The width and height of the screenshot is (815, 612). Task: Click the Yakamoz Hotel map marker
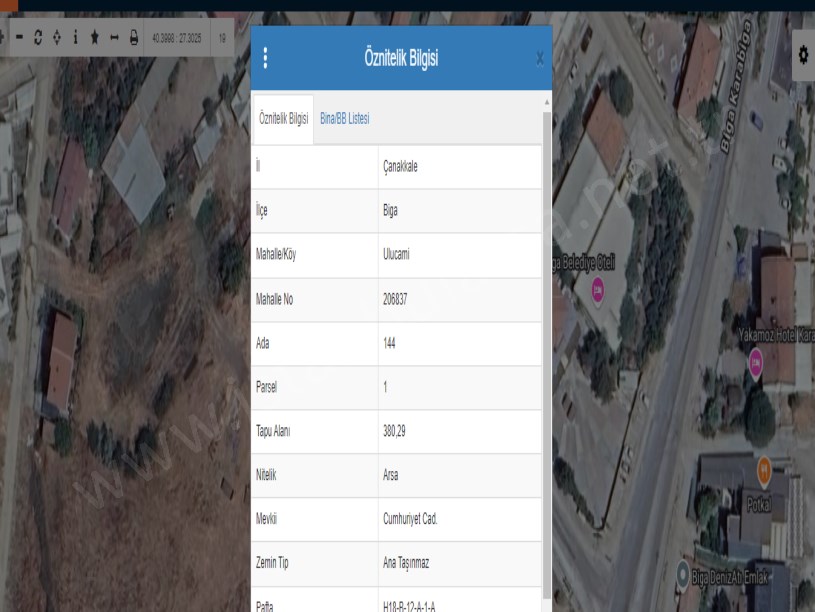(756, 363)
